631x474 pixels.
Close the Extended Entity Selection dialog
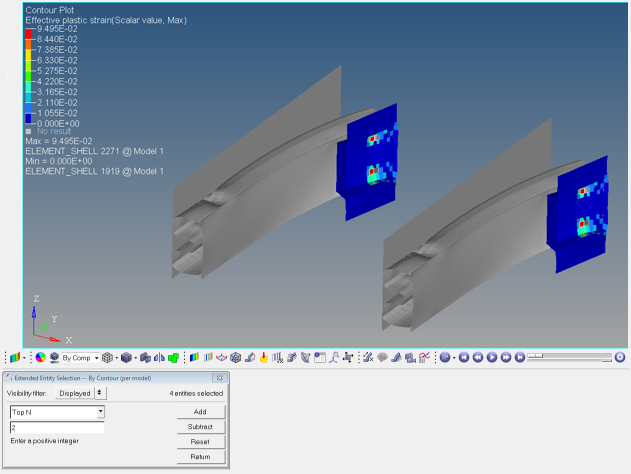point(220,378)
